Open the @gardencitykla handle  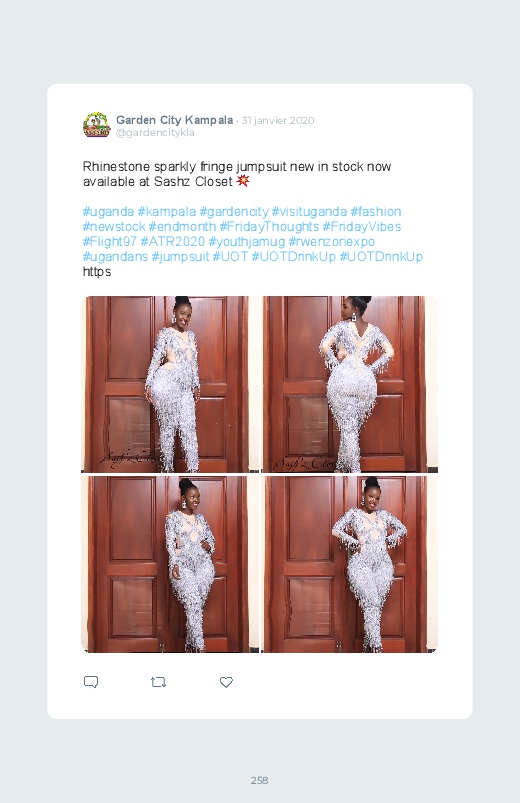[155, 133]
